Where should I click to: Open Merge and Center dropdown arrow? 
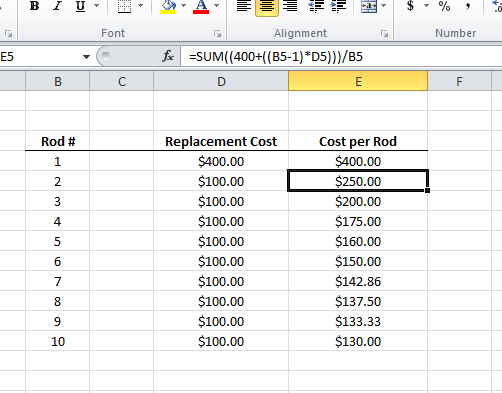tap(384, 6)
